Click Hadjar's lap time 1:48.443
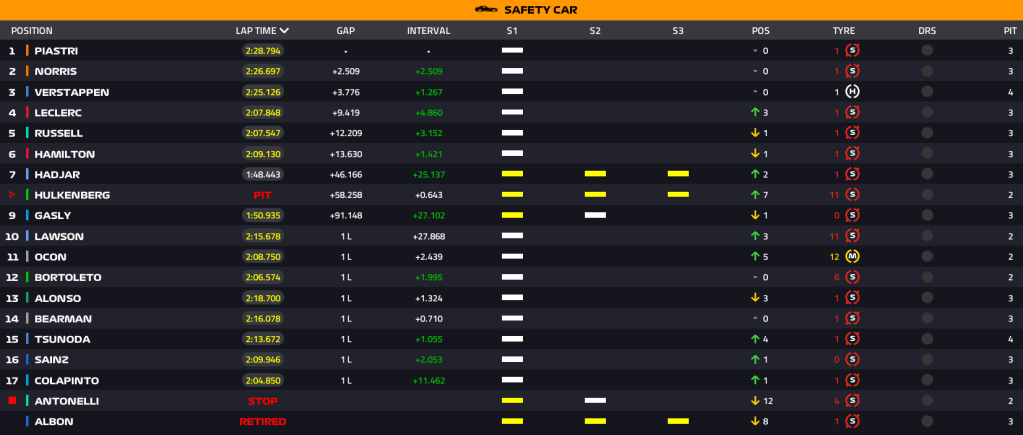The width and height of the screenshot is (1023, 435). tap(264, 174)
